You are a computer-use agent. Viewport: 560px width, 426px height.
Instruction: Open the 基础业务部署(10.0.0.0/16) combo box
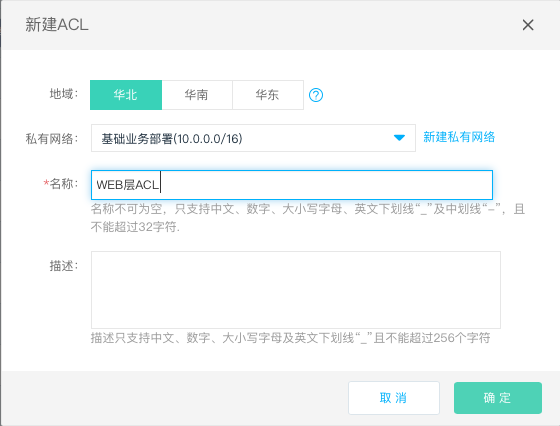point(253,138)
